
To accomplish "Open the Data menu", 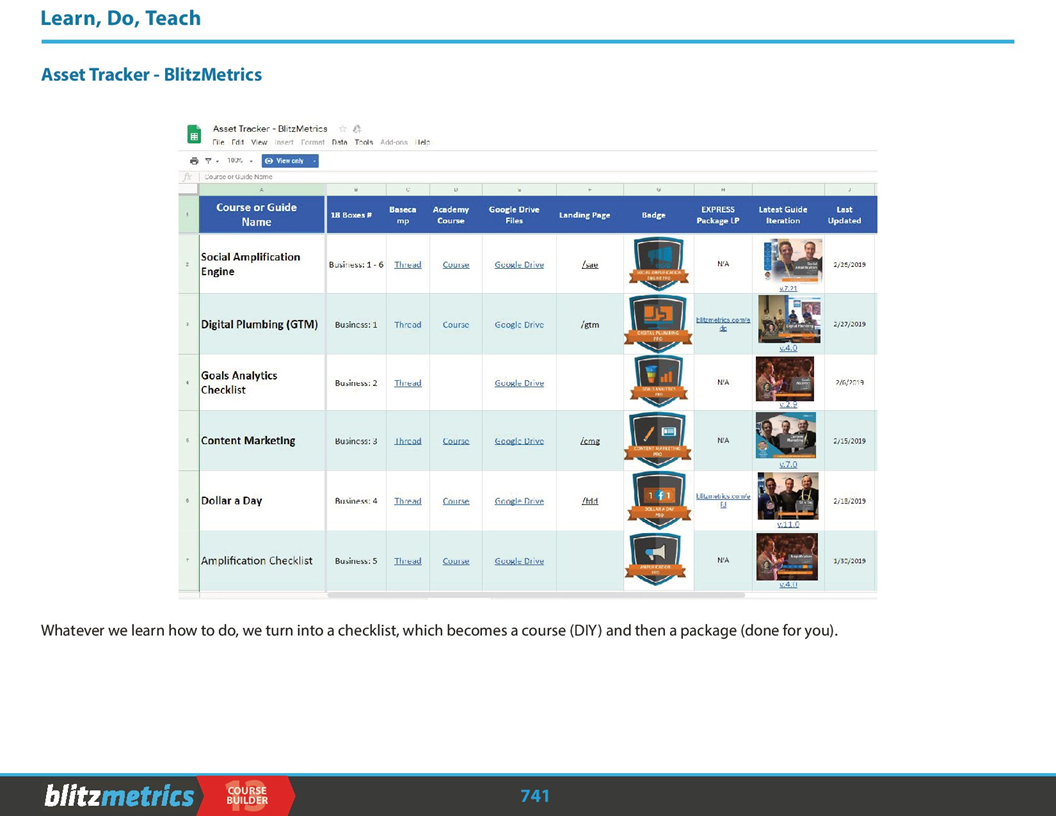I will 340,142.
